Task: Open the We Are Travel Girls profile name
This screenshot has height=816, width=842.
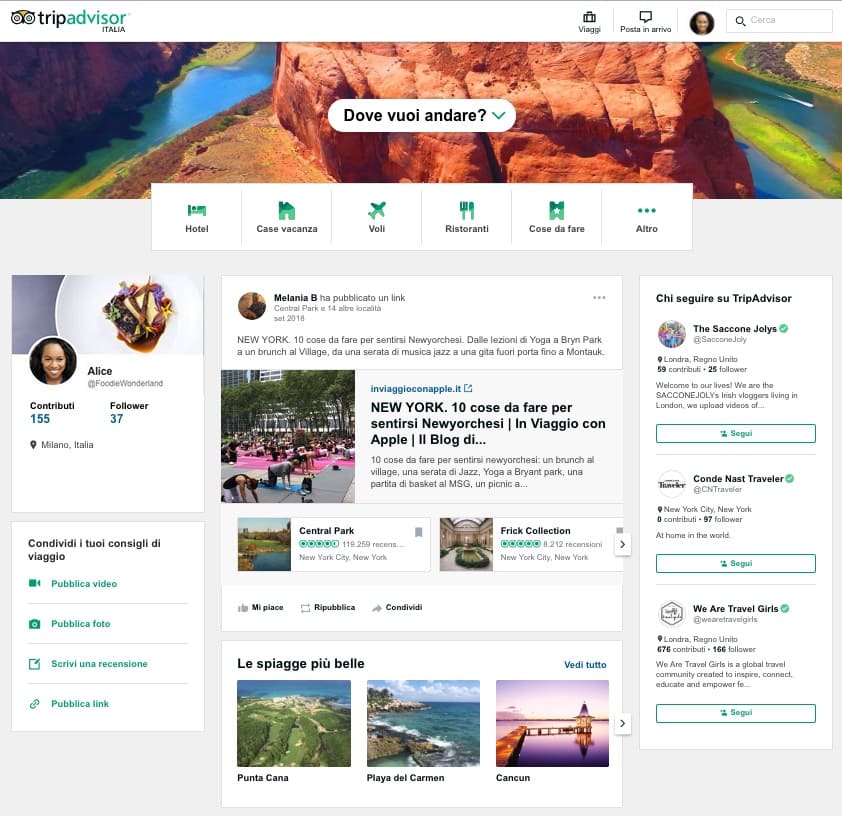Action: 735,609
